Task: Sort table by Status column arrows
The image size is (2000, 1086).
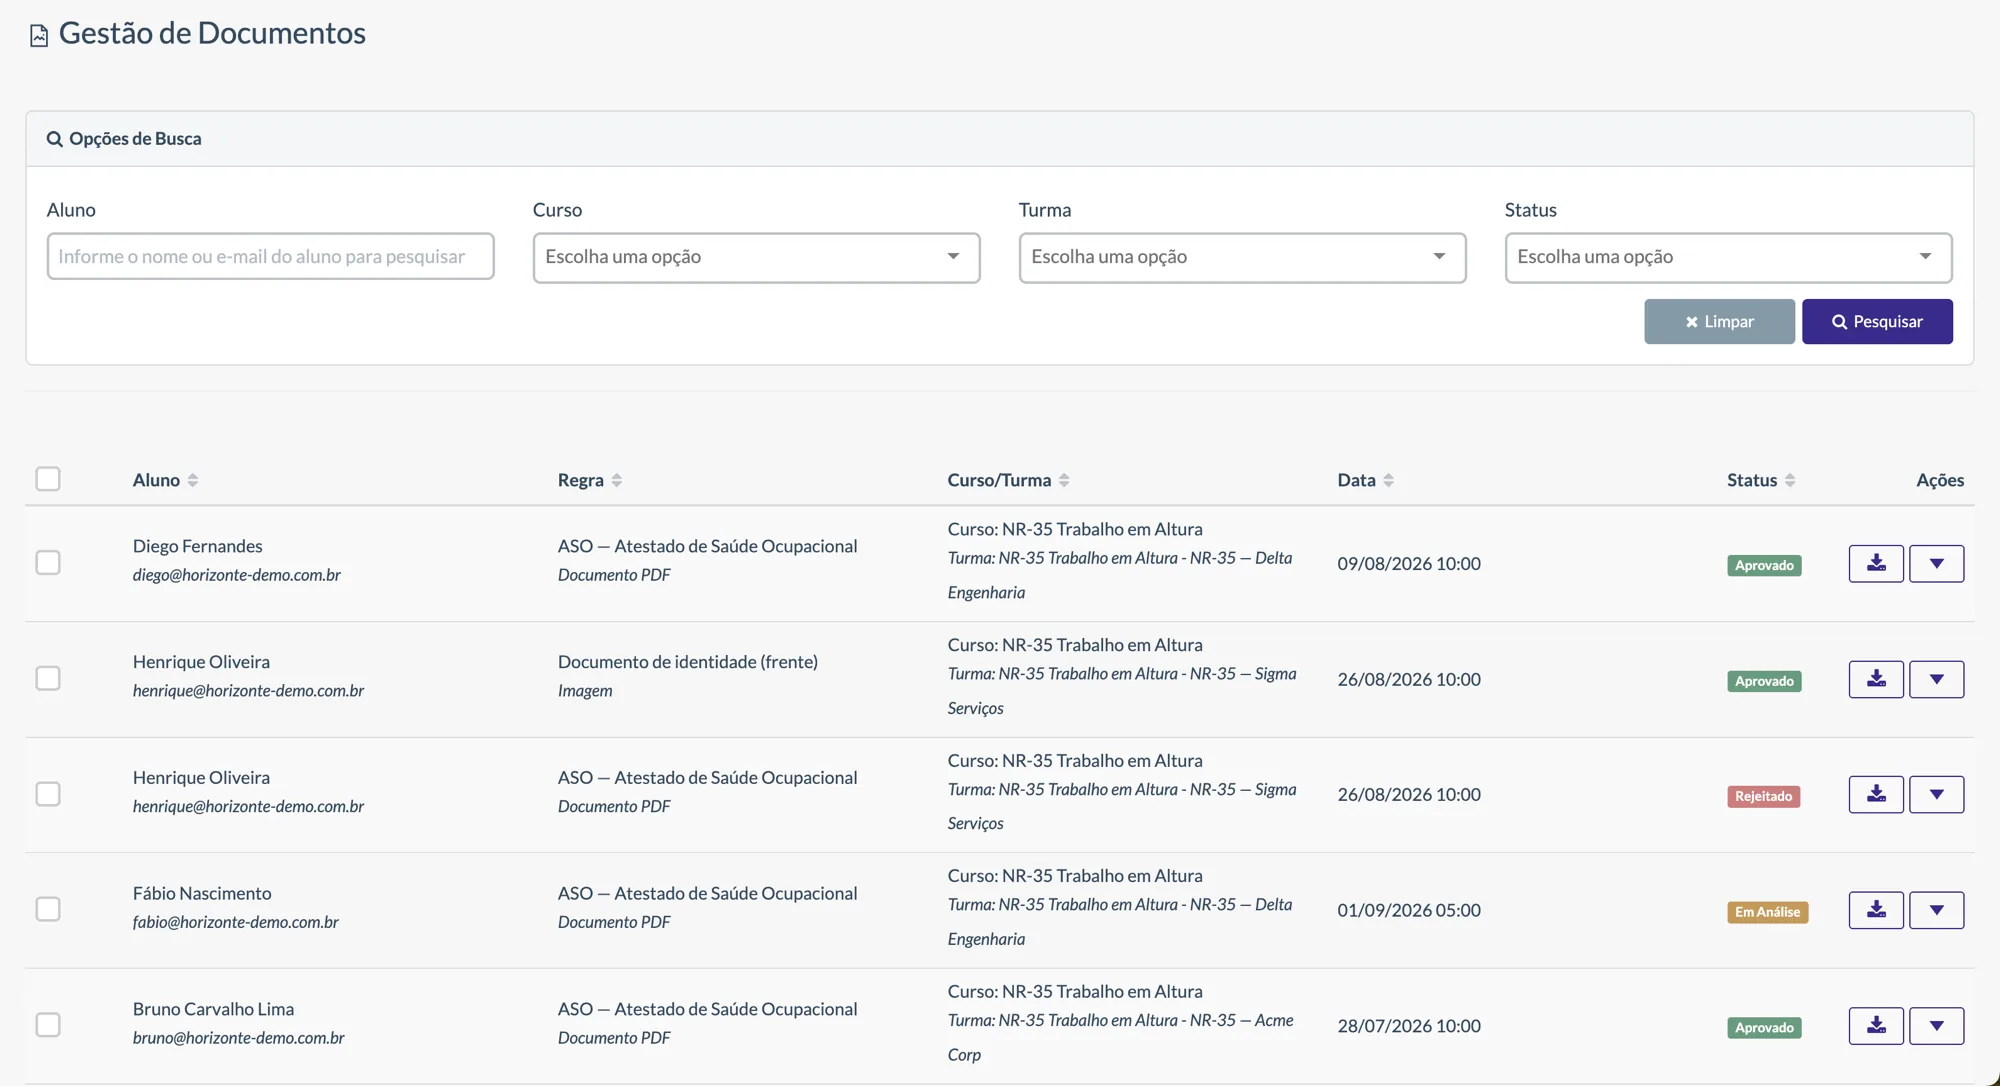Action: coord(1790,480)
